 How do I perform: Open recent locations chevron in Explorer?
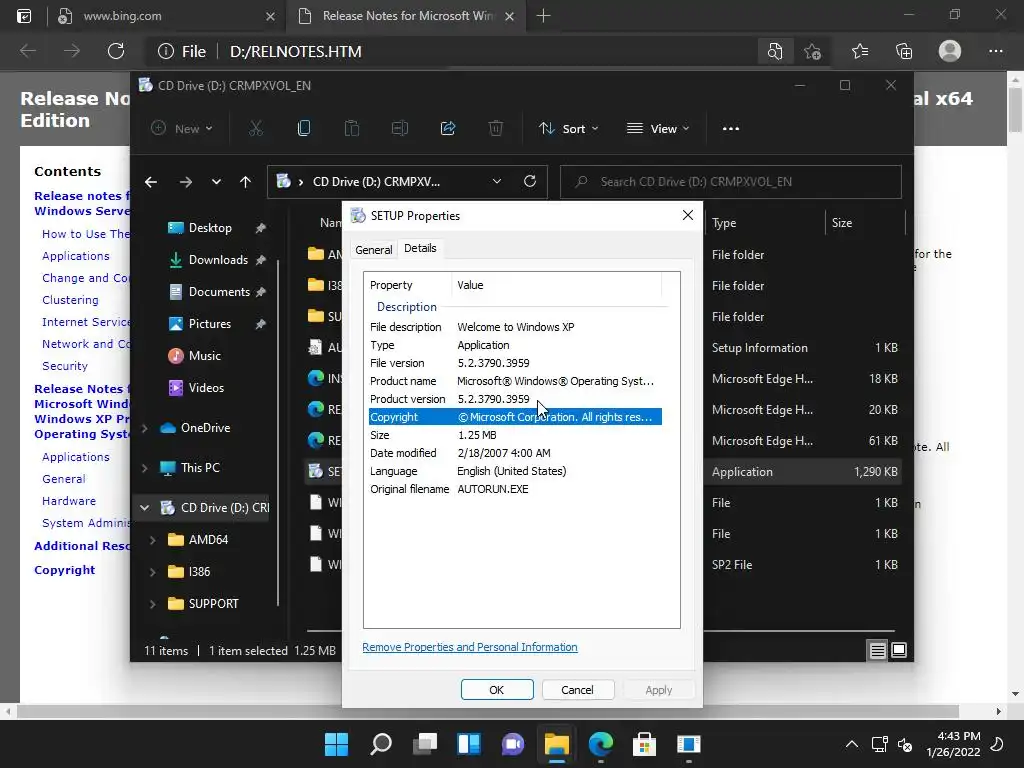tap(216, 182)
